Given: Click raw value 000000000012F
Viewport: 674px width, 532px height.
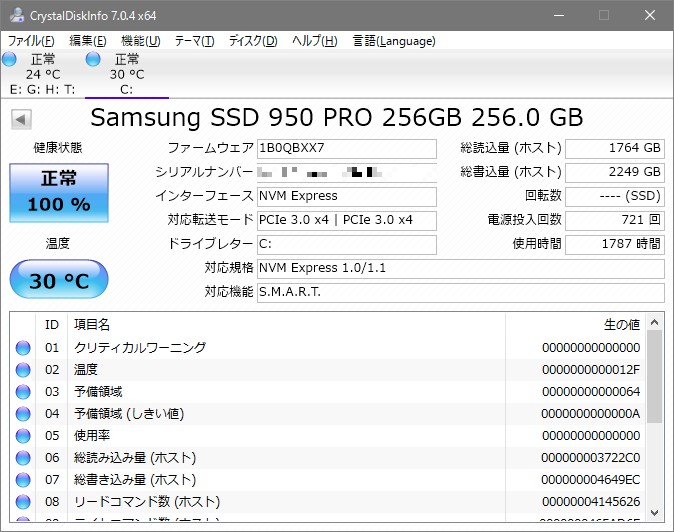Looking at the screenshot, I should click(591, 370).
